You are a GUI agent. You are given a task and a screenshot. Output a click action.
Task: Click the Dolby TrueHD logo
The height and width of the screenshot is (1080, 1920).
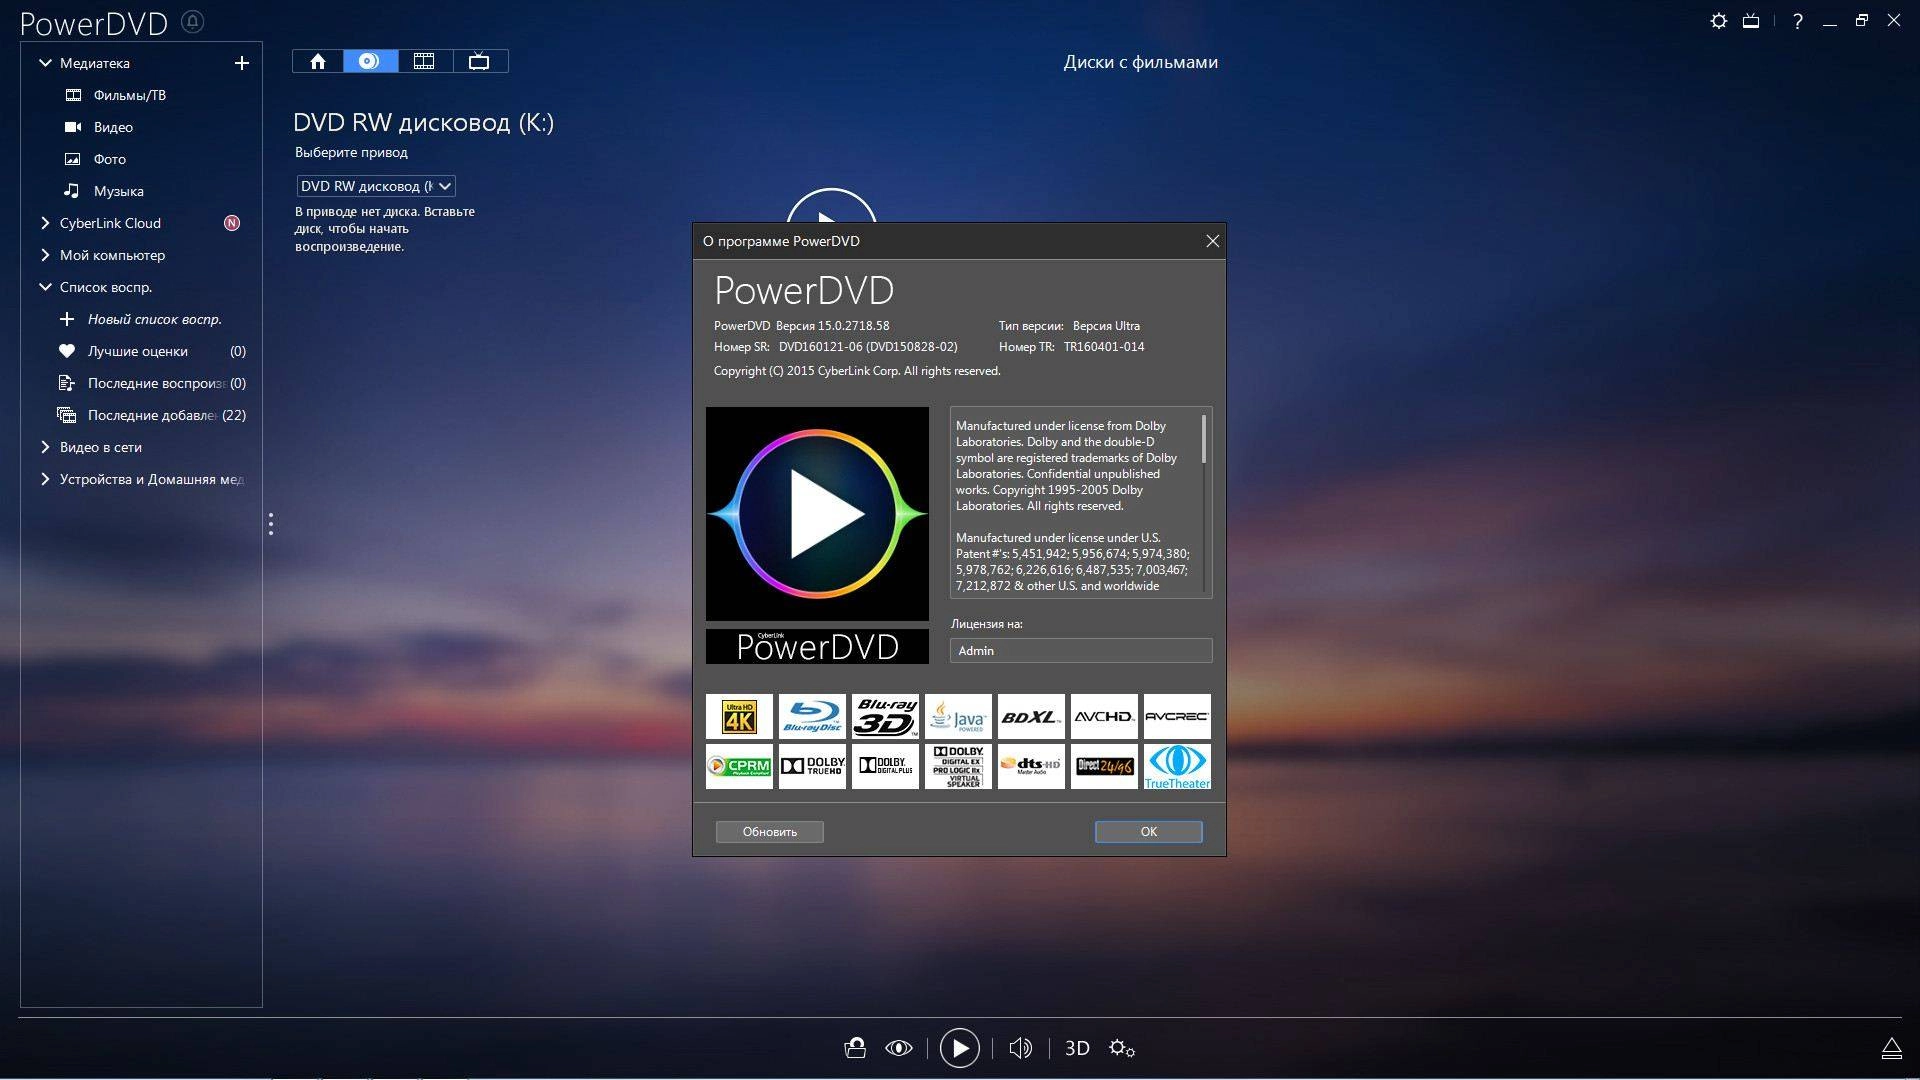(812, 766)
